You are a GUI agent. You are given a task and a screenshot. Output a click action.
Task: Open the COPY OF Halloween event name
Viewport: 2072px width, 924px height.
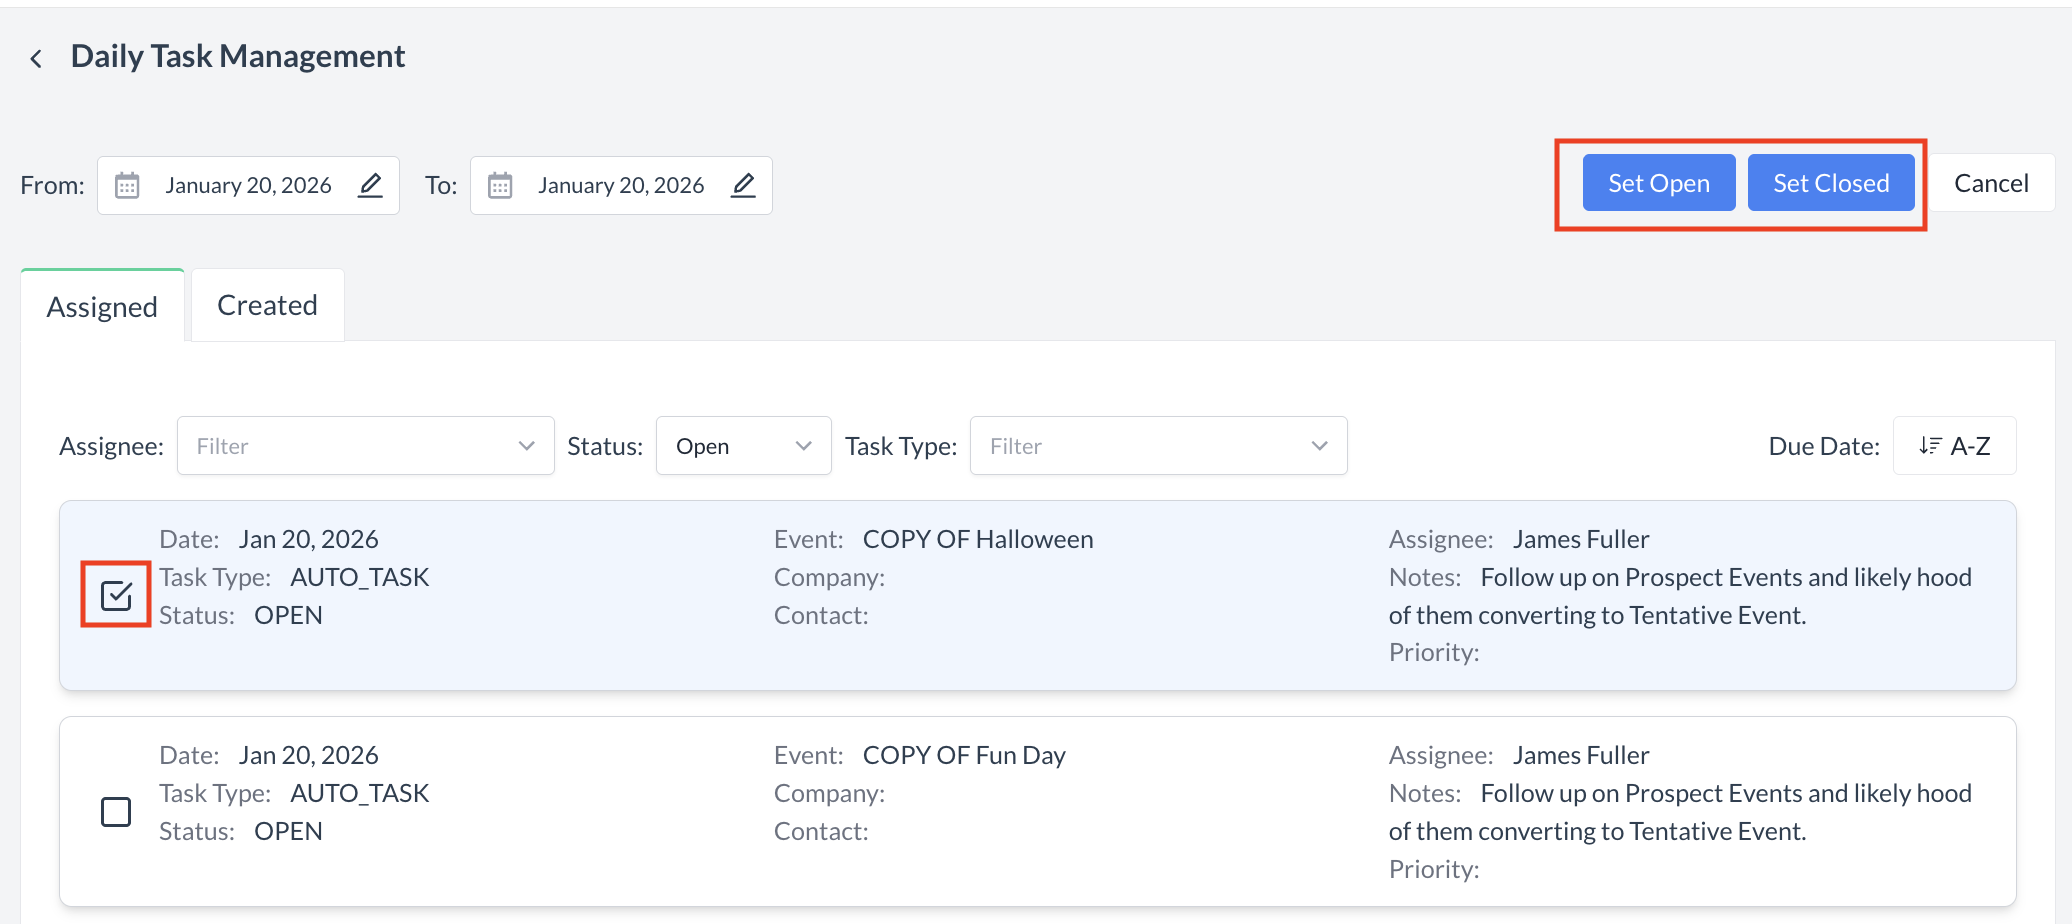[977, 540]
